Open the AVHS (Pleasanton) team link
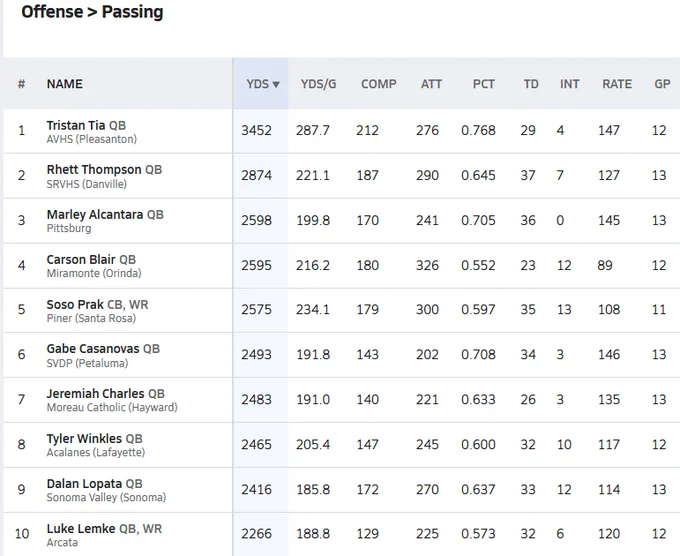Image resolution: width=680 pixels, height=556 pixels. coord(92,139)
